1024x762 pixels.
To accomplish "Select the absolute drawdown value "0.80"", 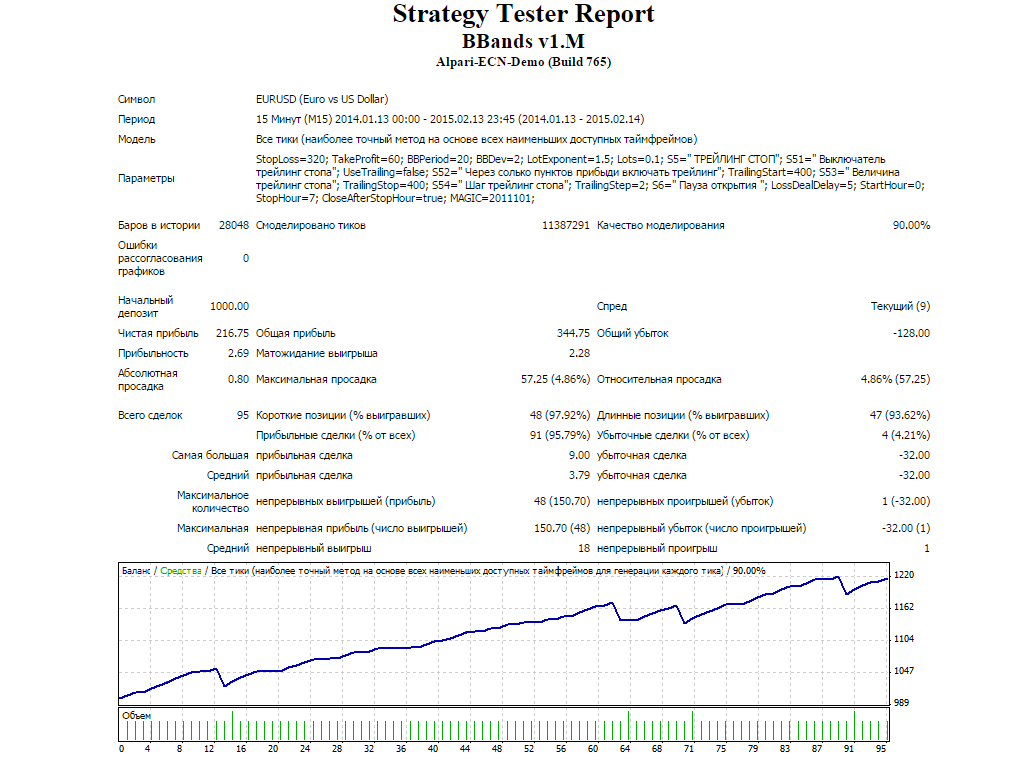I will click(x=238, y=379).
